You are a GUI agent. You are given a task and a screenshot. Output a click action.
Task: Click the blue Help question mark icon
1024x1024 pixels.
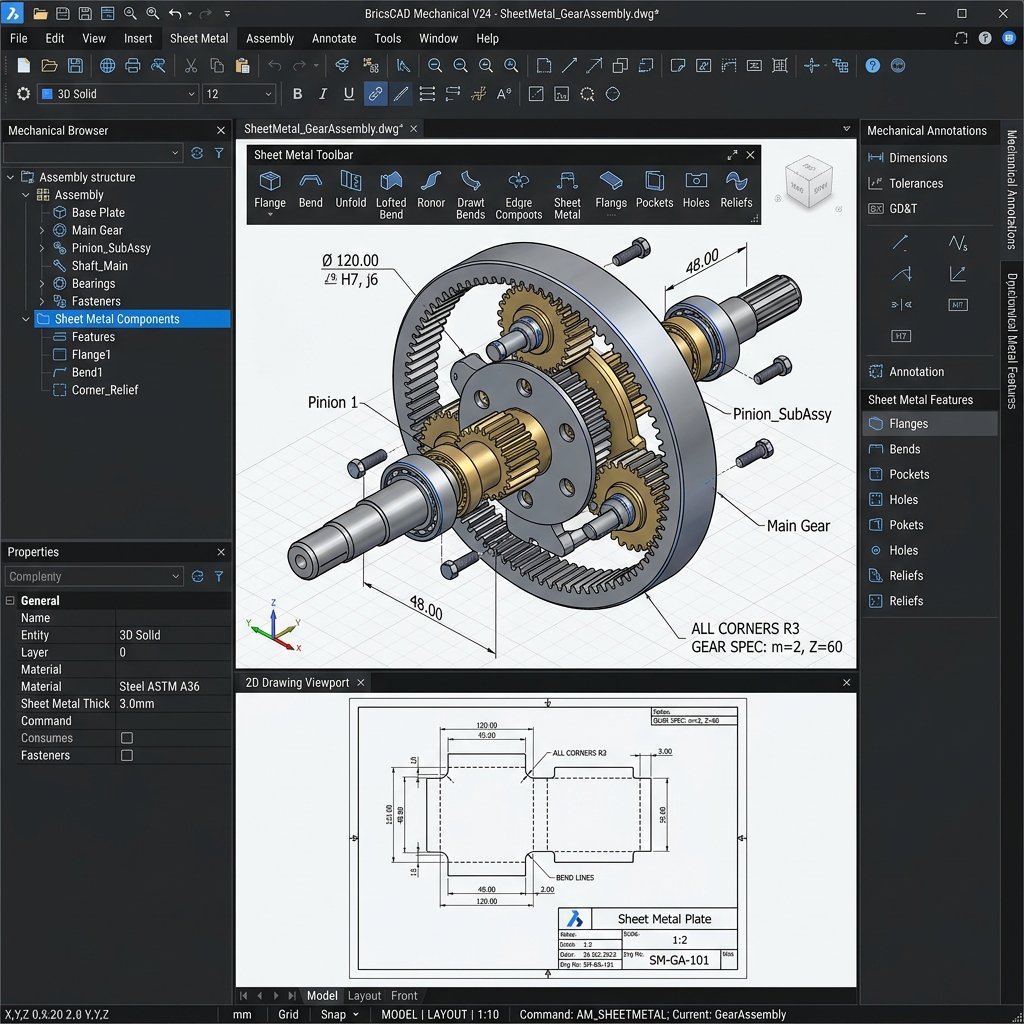pos(872,65)
